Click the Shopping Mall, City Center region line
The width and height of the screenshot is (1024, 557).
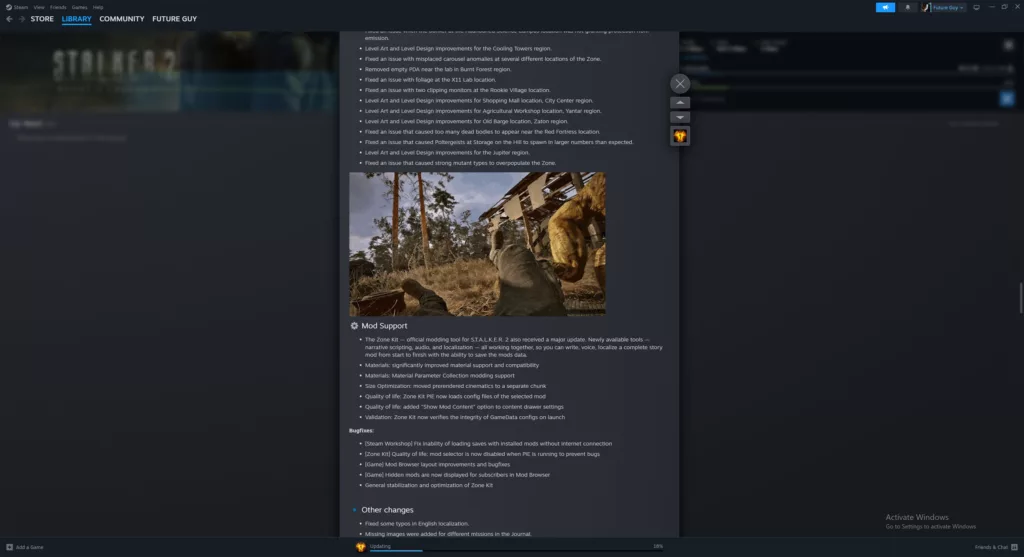[479, 101]
